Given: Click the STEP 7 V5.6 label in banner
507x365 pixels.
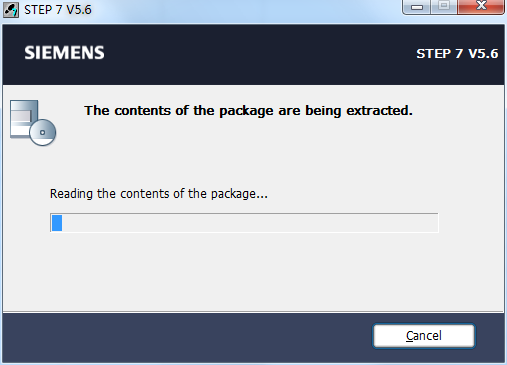Looking at the screenshot, I should [x=457, y=54].
